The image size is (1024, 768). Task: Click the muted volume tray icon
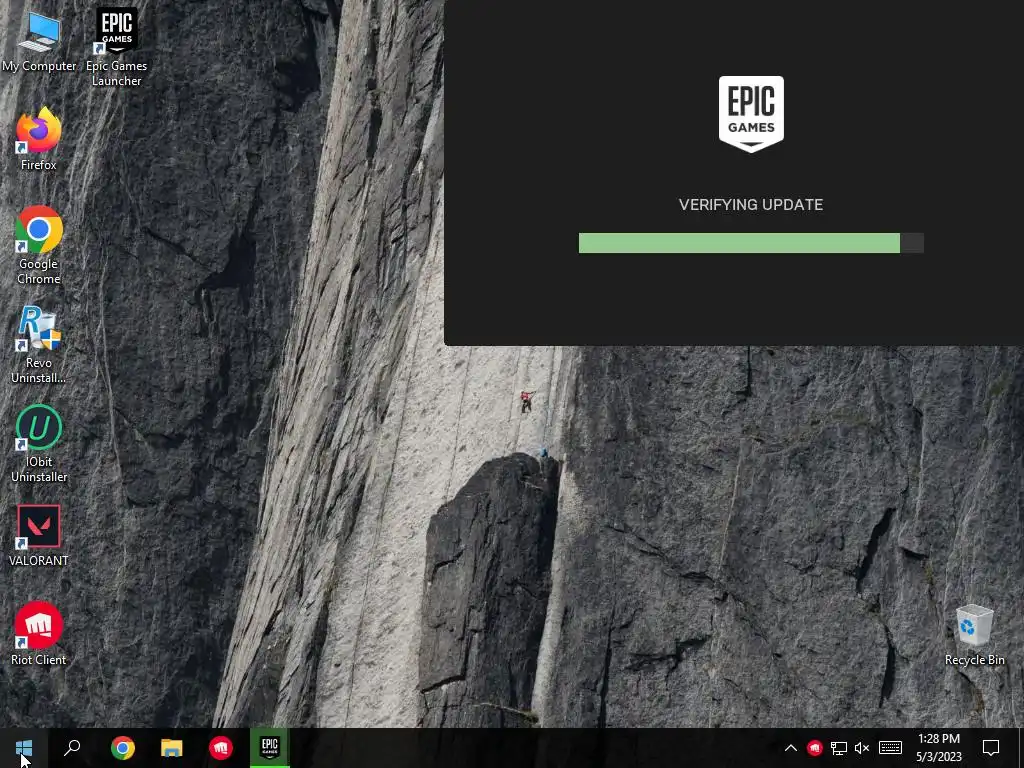[x=862, y=748]
